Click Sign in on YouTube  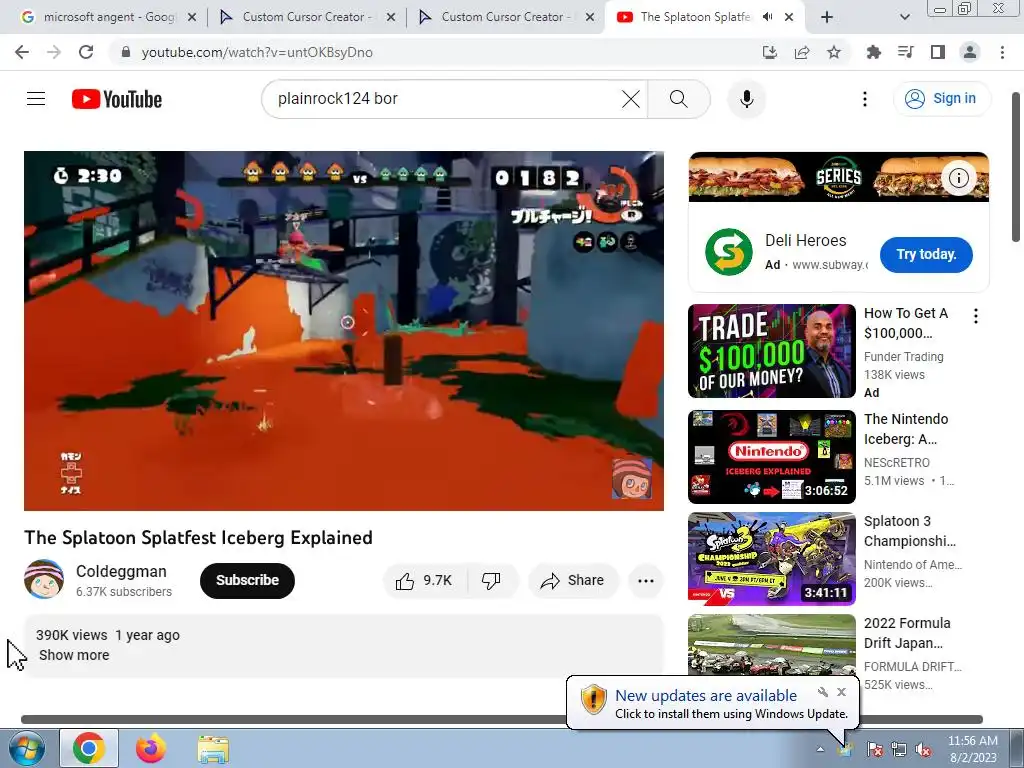point(942,99)
